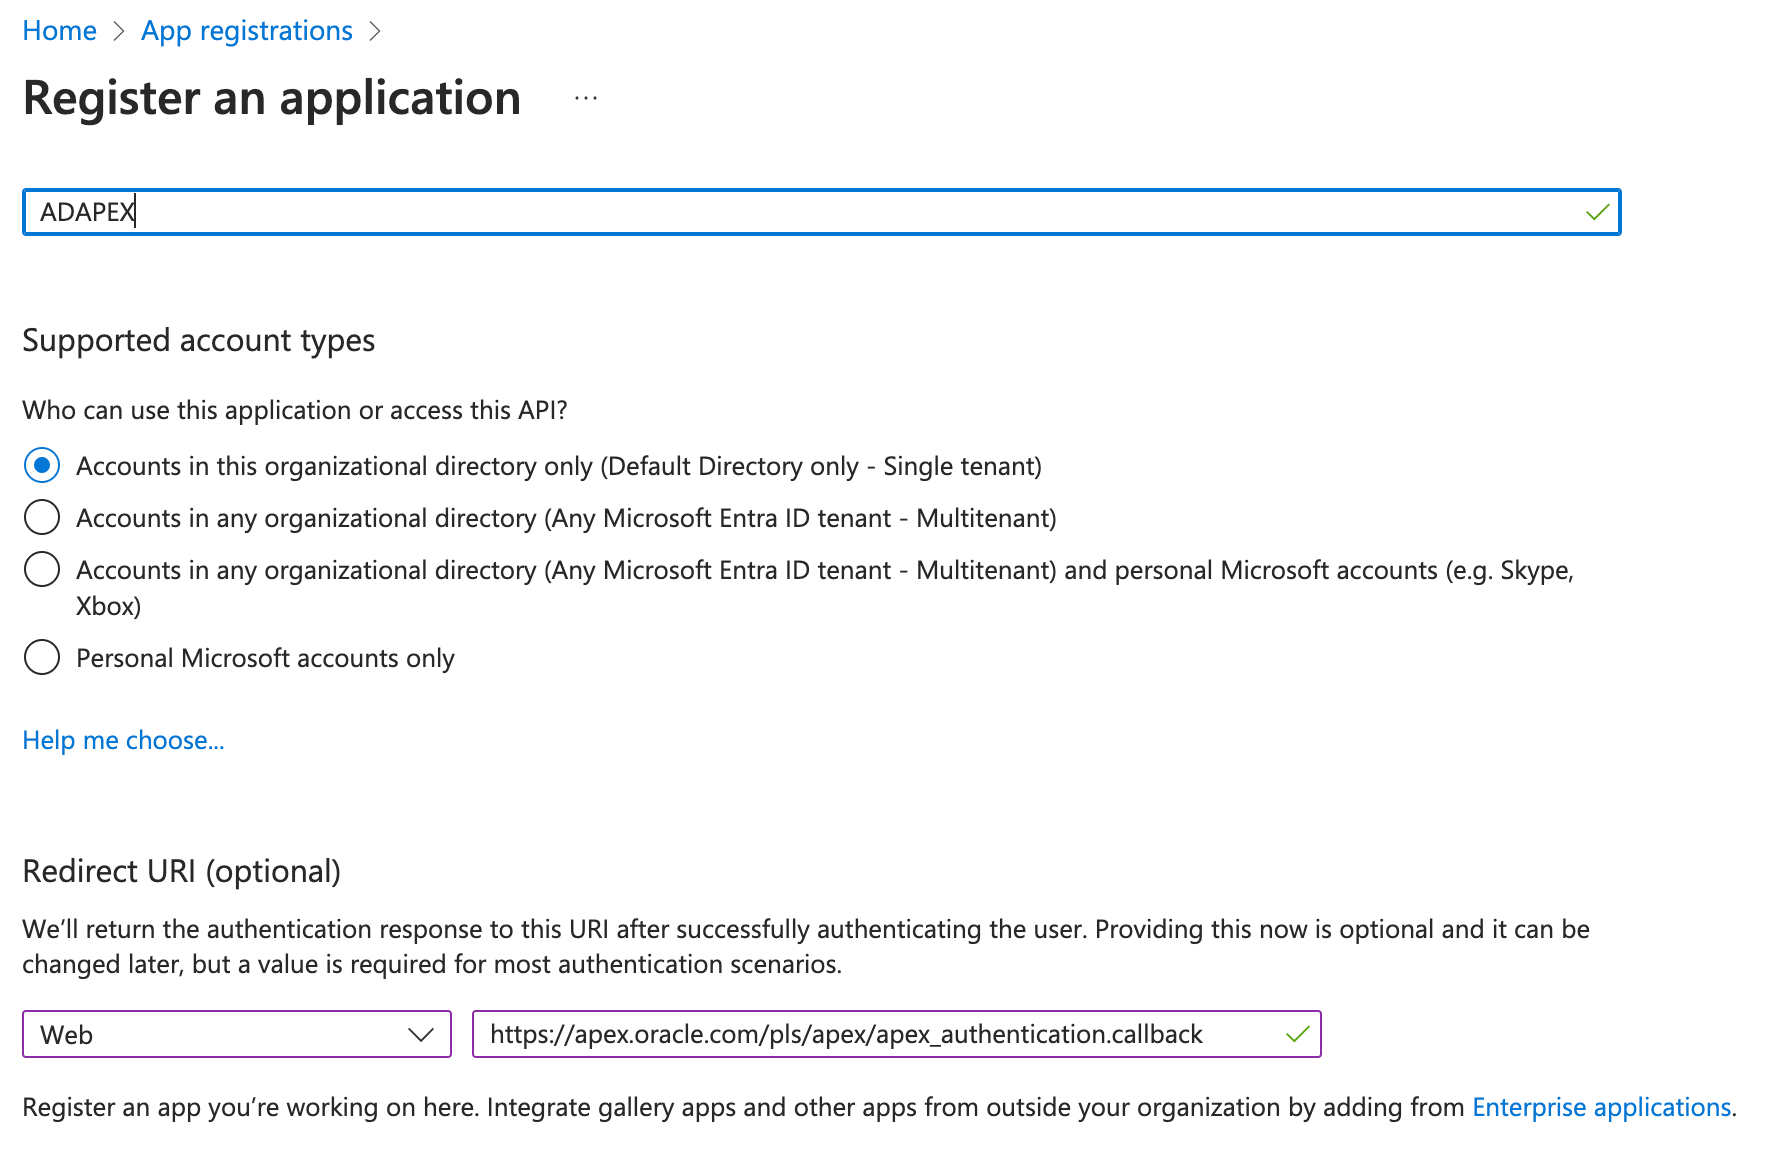The image size is (1774, 1150).
Task: Click the chevron after App registrations breadcrumb
Action: click(x=377, y=31)
